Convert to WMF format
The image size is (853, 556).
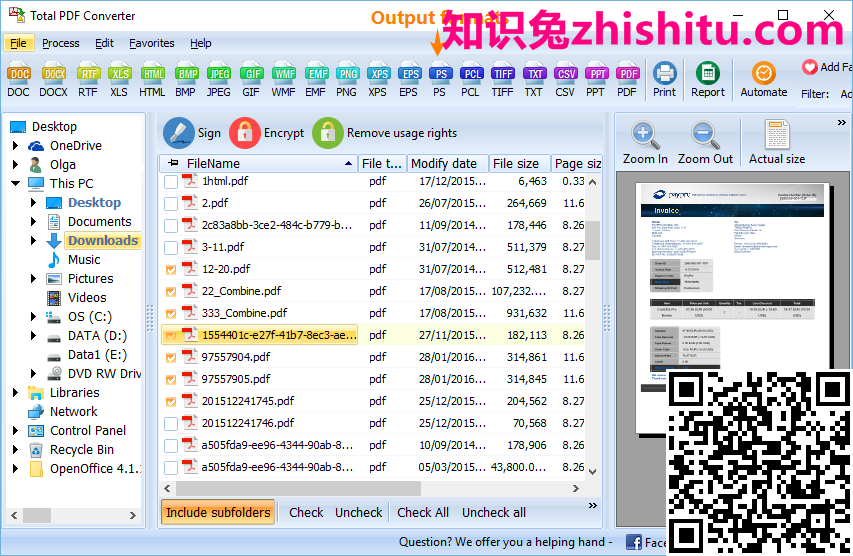coord(283,80)
